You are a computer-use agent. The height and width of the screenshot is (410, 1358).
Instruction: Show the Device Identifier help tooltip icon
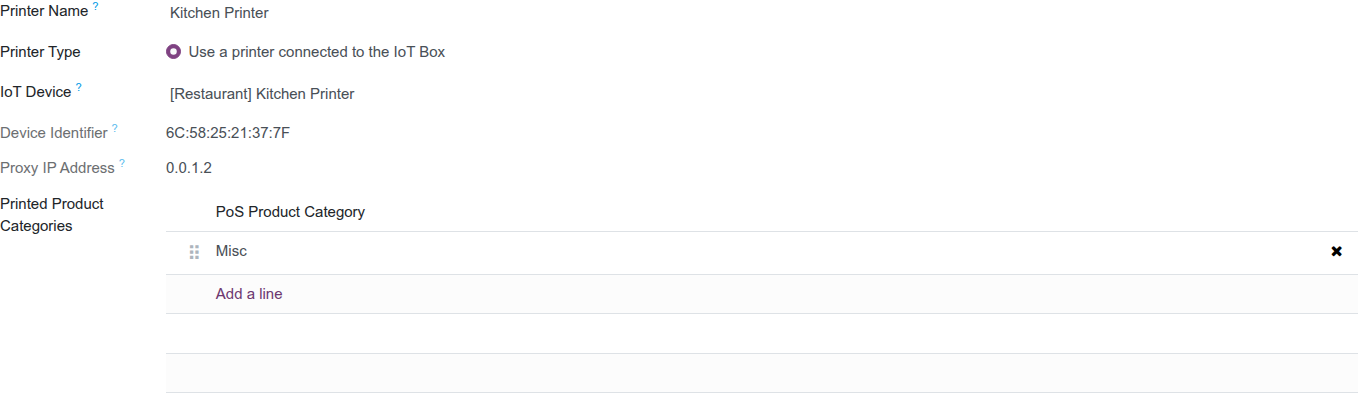[x=115, y=128]
